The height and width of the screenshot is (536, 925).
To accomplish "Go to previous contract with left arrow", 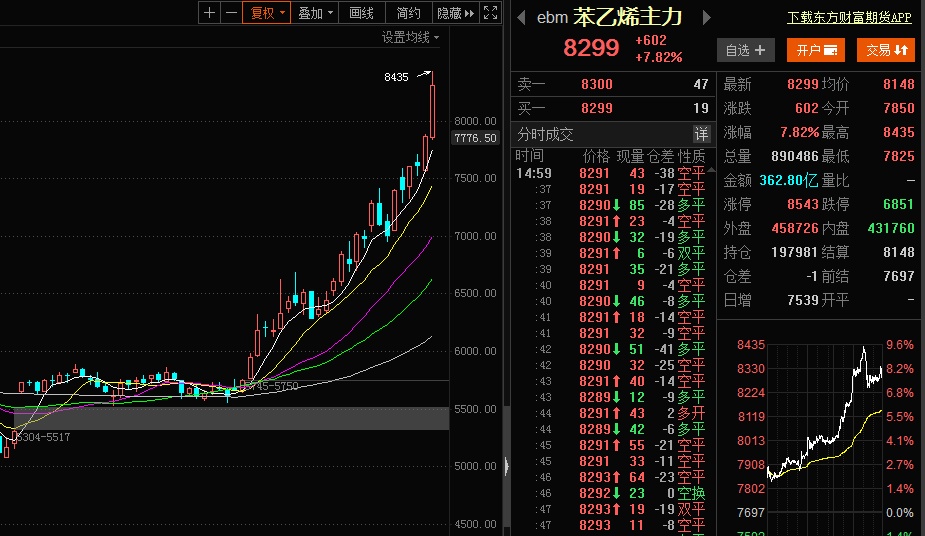I will [x=521, y=18].
